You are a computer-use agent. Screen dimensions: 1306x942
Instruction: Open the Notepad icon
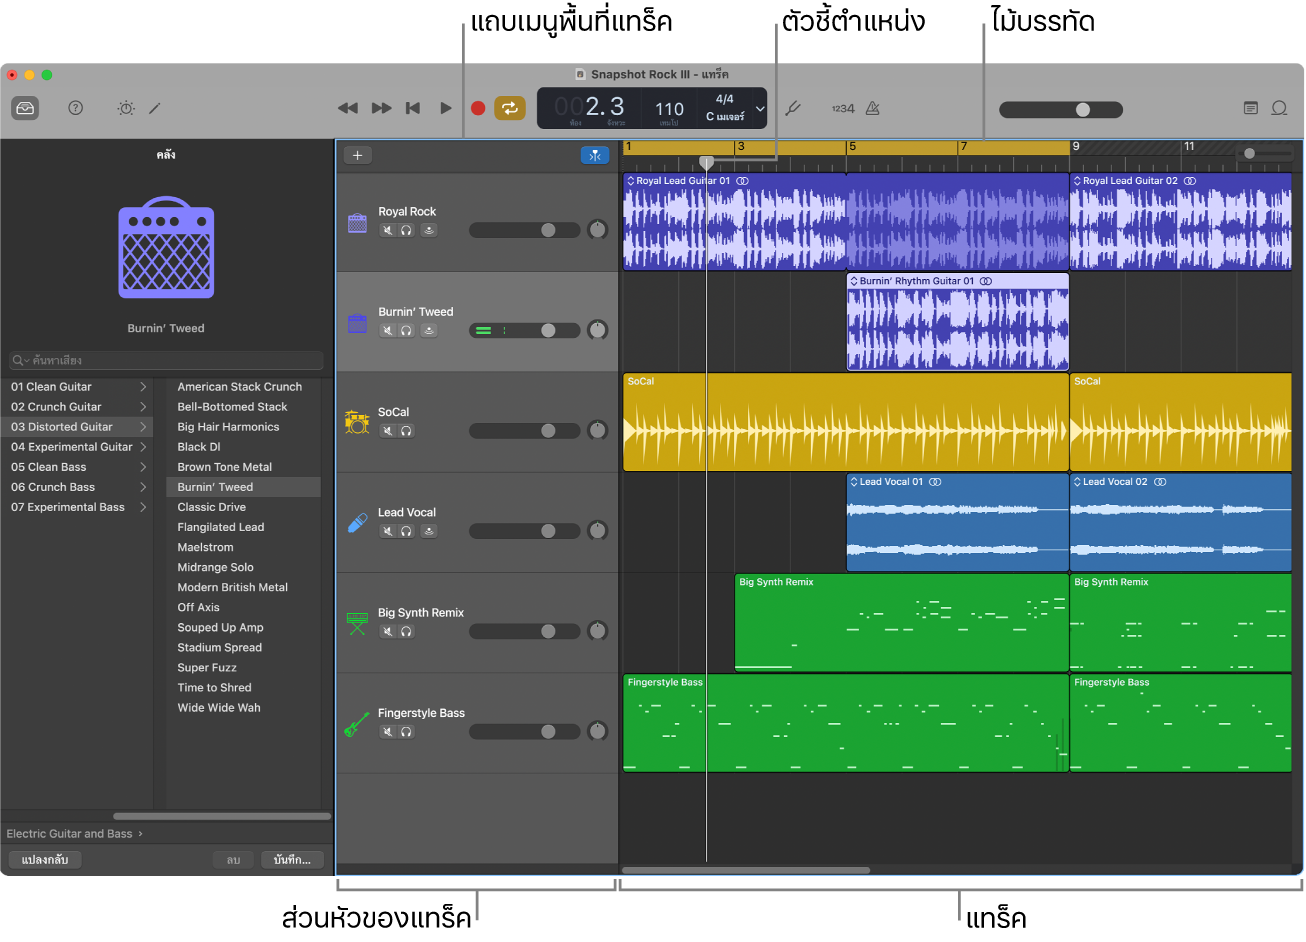pyautogui.click(x=1250, y=108)
